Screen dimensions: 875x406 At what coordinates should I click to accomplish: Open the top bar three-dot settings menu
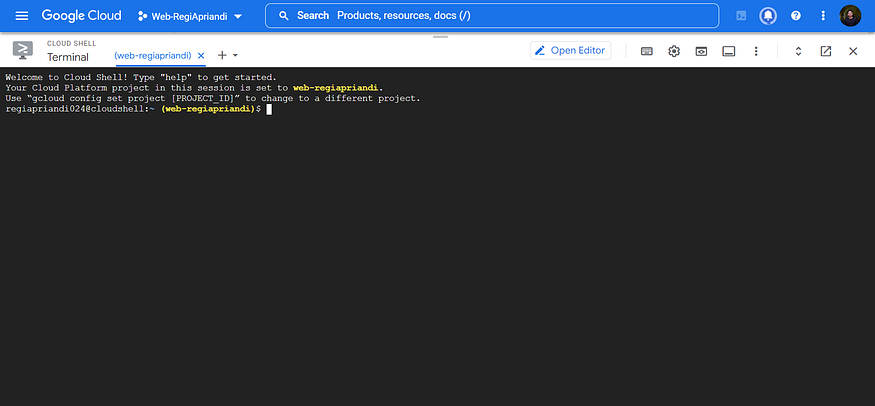point(823,16)
